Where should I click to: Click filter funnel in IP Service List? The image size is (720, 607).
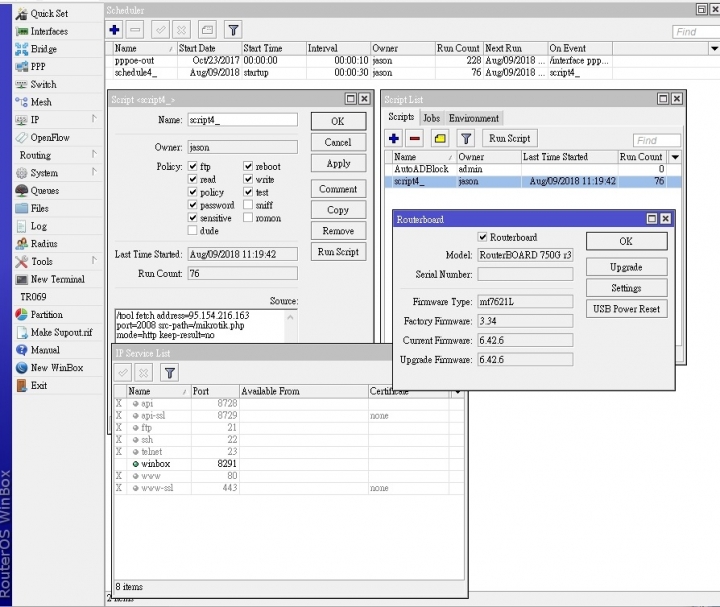coord(169,373)
